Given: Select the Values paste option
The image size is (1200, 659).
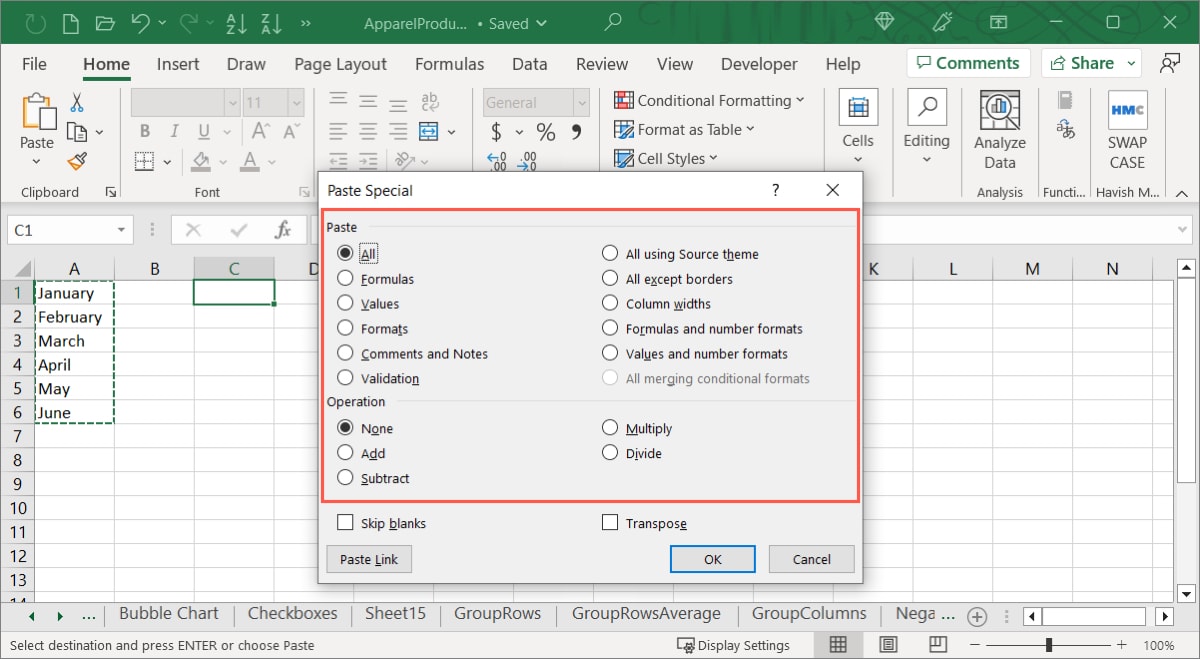Looking at the screenshot, I should [346, 303].
